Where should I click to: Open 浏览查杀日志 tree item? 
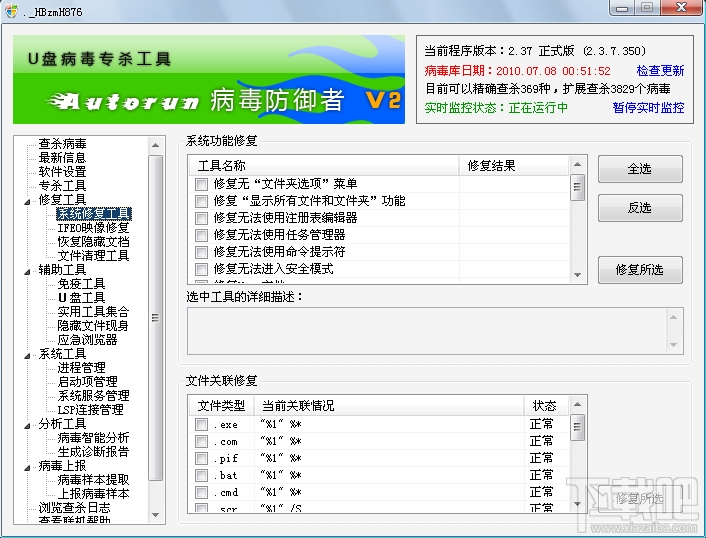(x=74, y=507)
